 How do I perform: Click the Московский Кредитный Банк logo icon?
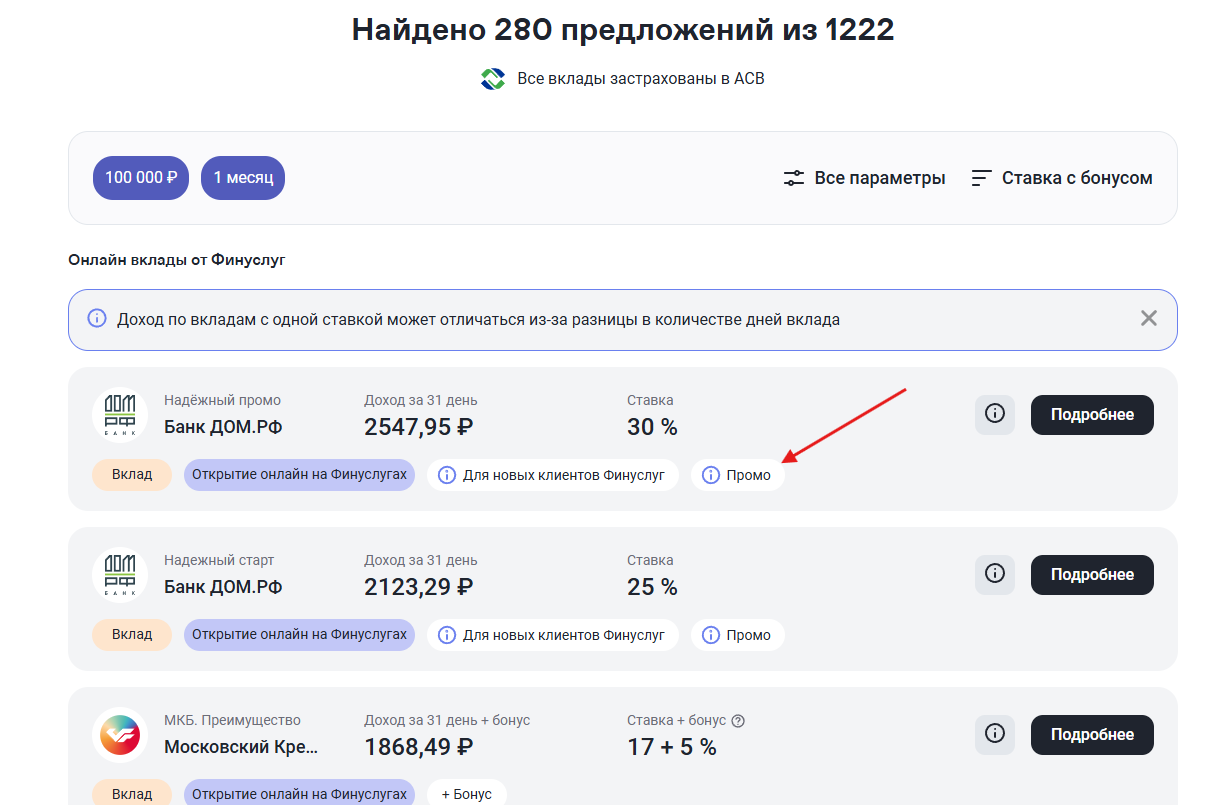coord(120,734)
